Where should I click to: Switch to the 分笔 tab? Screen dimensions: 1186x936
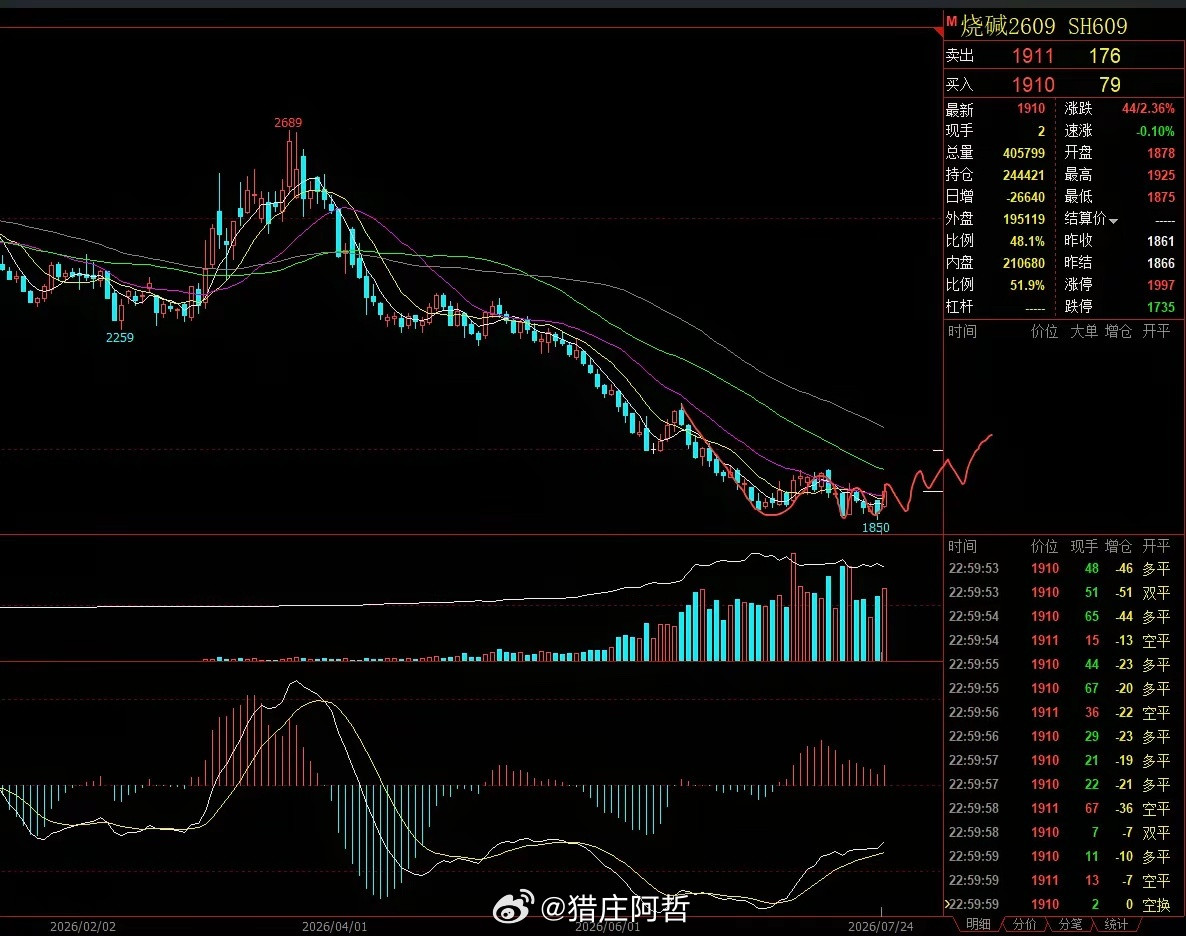point(1070,924)
